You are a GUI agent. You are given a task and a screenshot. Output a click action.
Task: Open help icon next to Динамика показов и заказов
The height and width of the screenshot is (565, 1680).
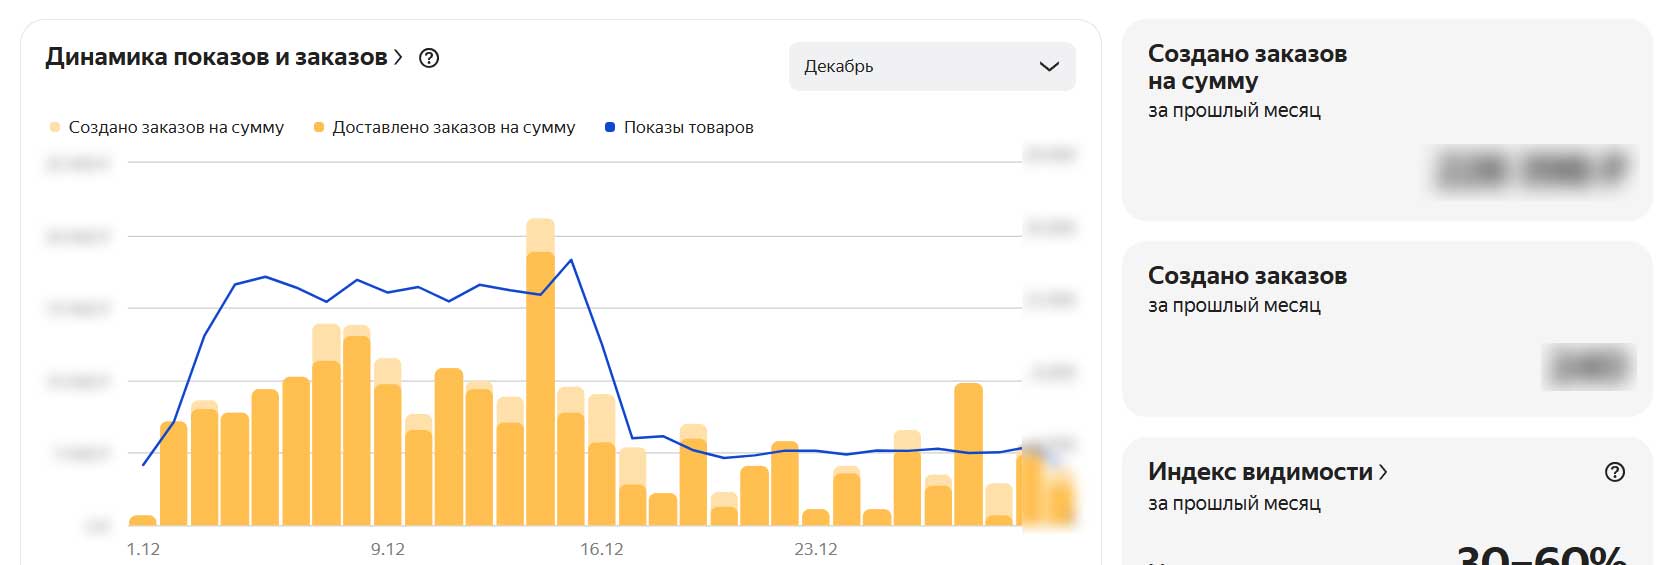point(429,58)
